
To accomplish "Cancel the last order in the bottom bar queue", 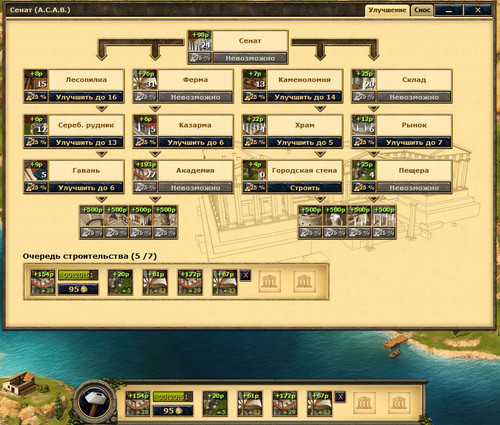I will tap(340, 397).
